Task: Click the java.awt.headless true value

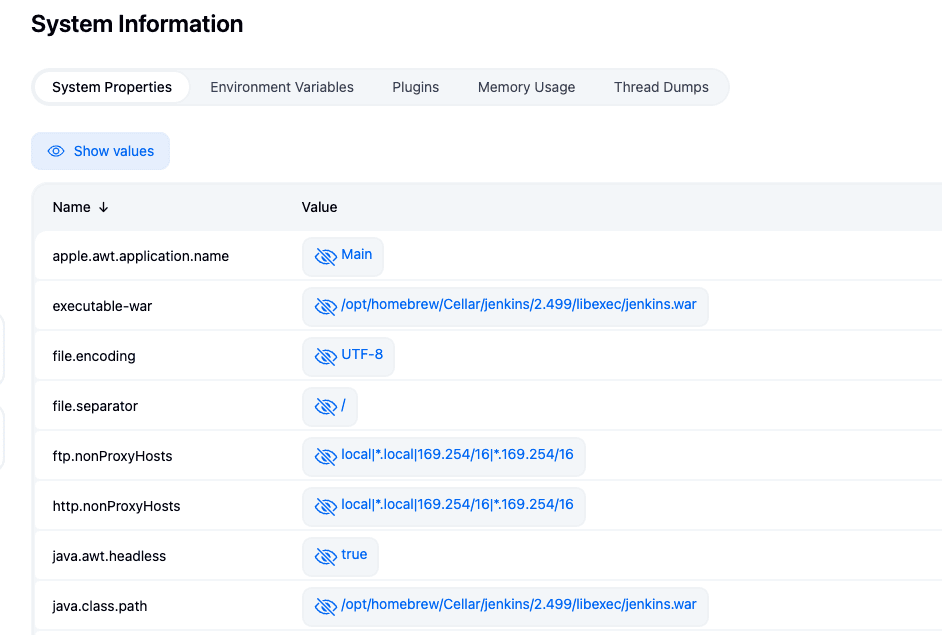Action: (x=354, y=555)
